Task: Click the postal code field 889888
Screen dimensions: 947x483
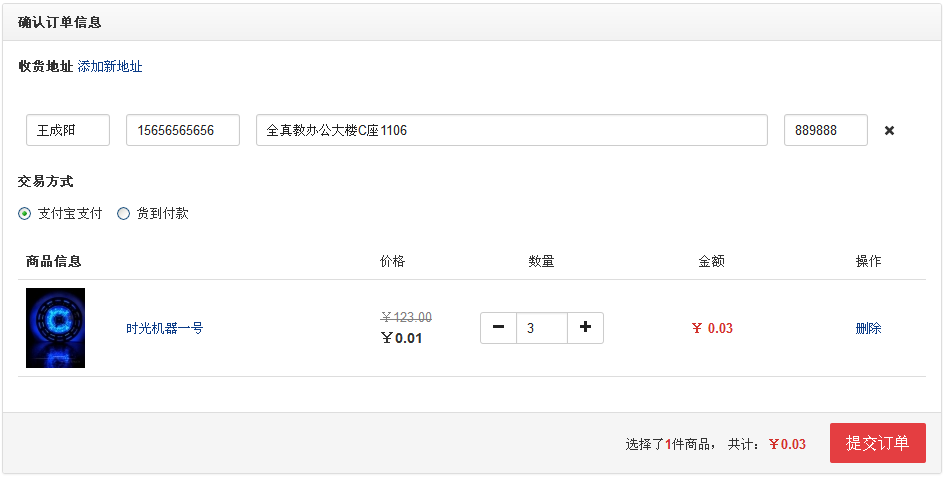Action: 825,130
